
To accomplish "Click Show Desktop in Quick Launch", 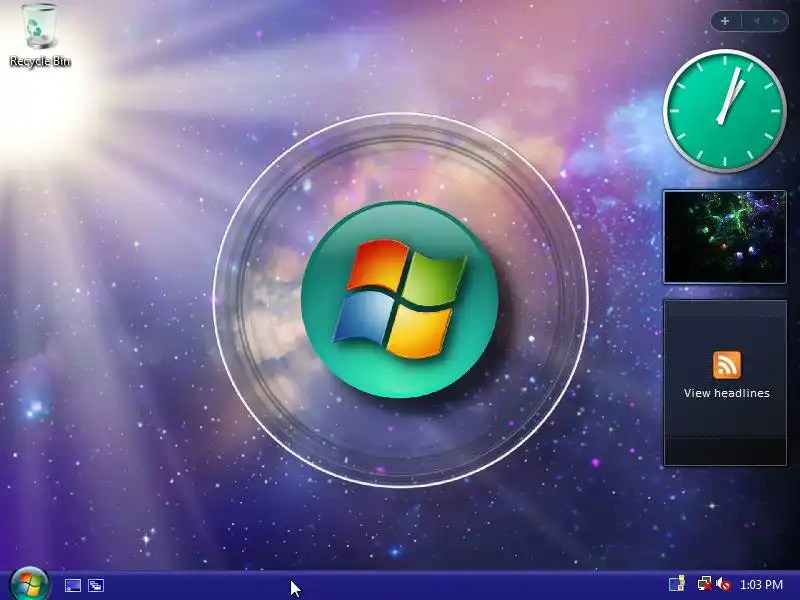I will [x=72, y=585].
